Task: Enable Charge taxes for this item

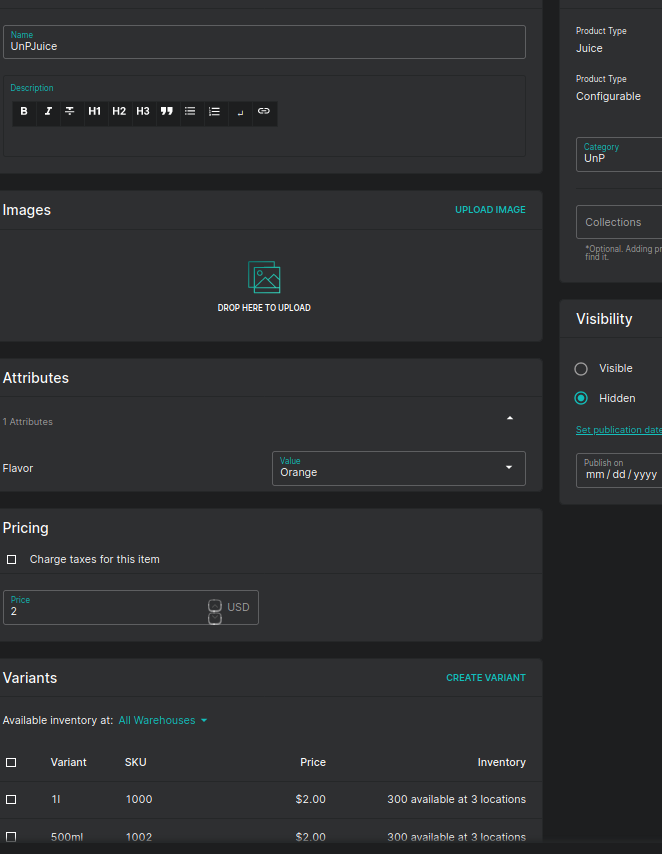Action: [11, 559]
